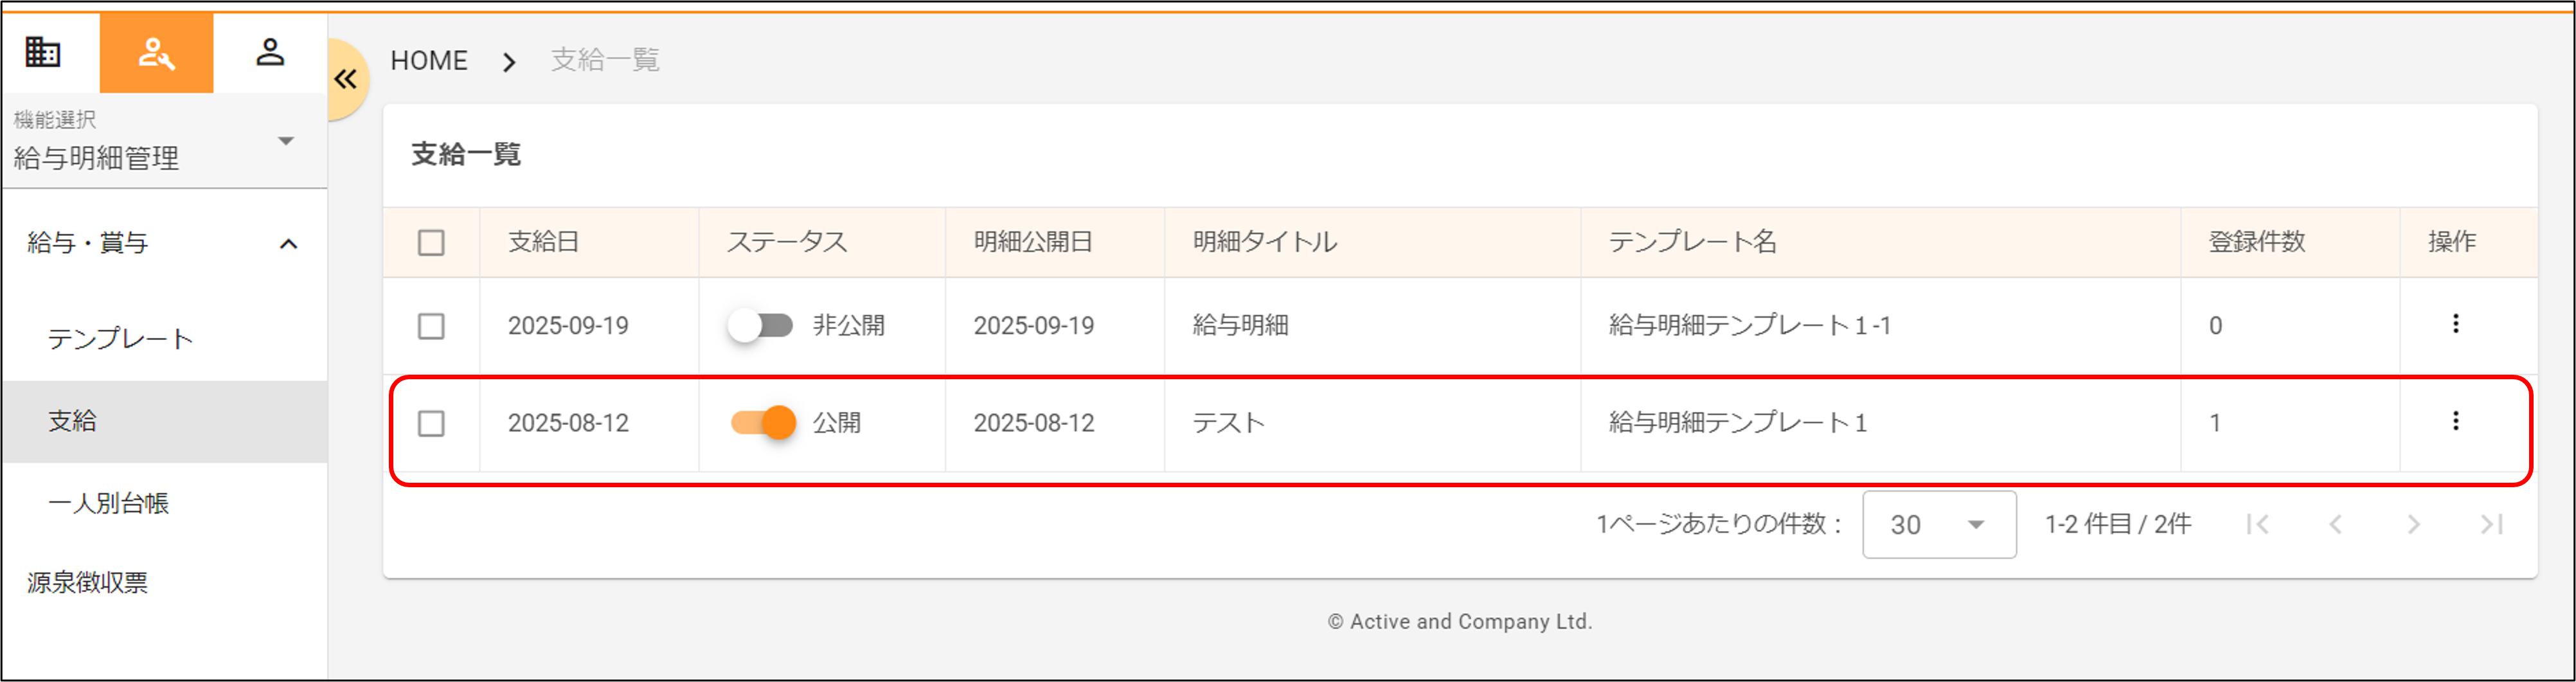Image resolution: width=2576 pixels, height=682 pixels.
Task: Collapse the sidebar with the double-chevron icon
Action: (347, 79)
